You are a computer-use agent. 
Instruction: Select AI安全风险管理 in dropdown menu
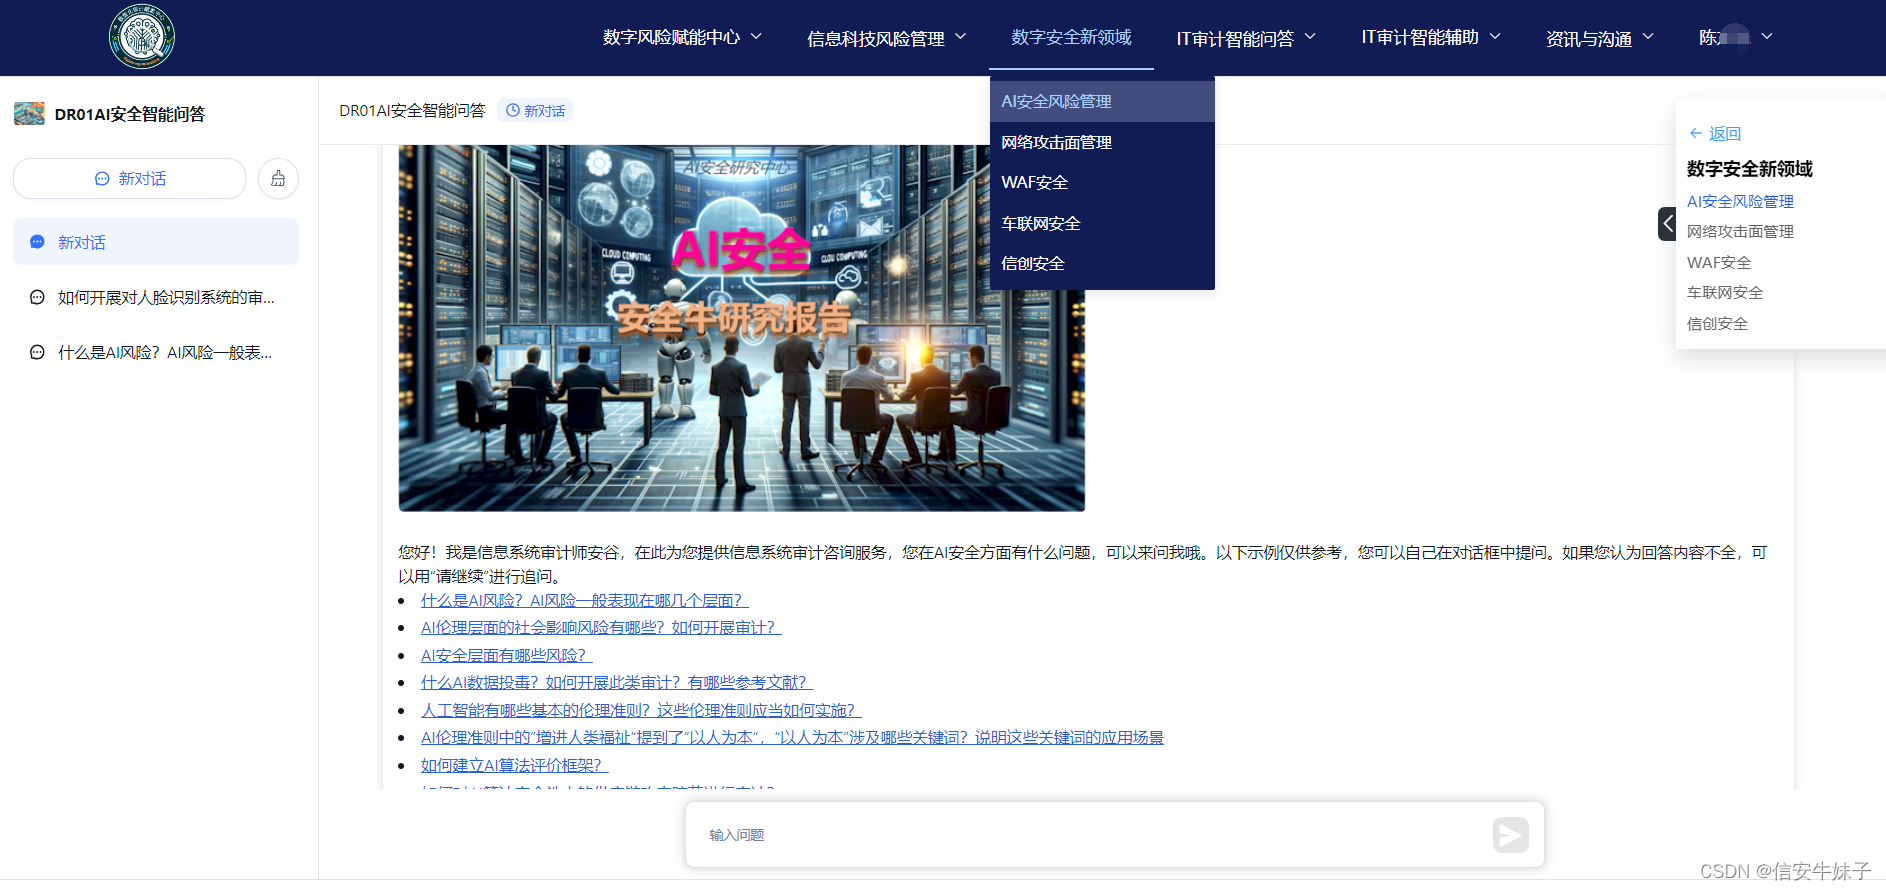[x=1102, y=102]
